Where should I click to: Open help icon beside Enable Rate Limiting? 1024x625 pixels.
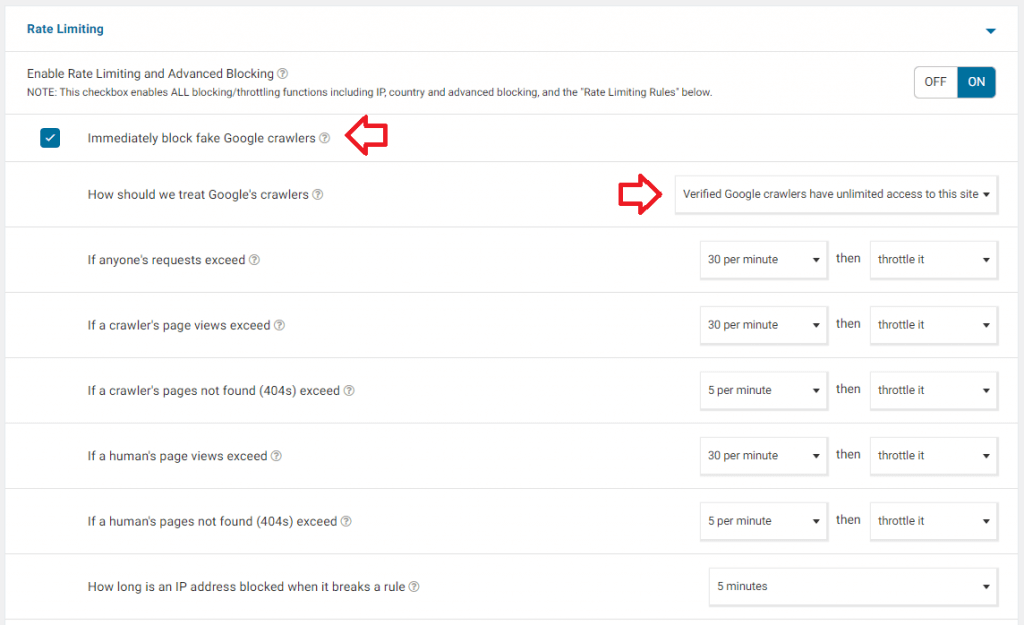click(x=282, y=74)
